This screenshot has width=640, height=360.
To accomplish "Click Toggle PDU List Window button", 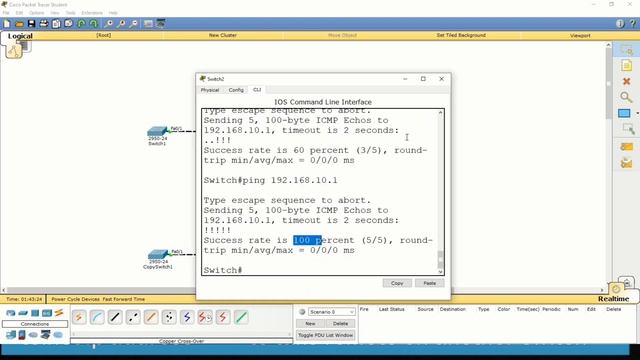I will coord(325,335).
